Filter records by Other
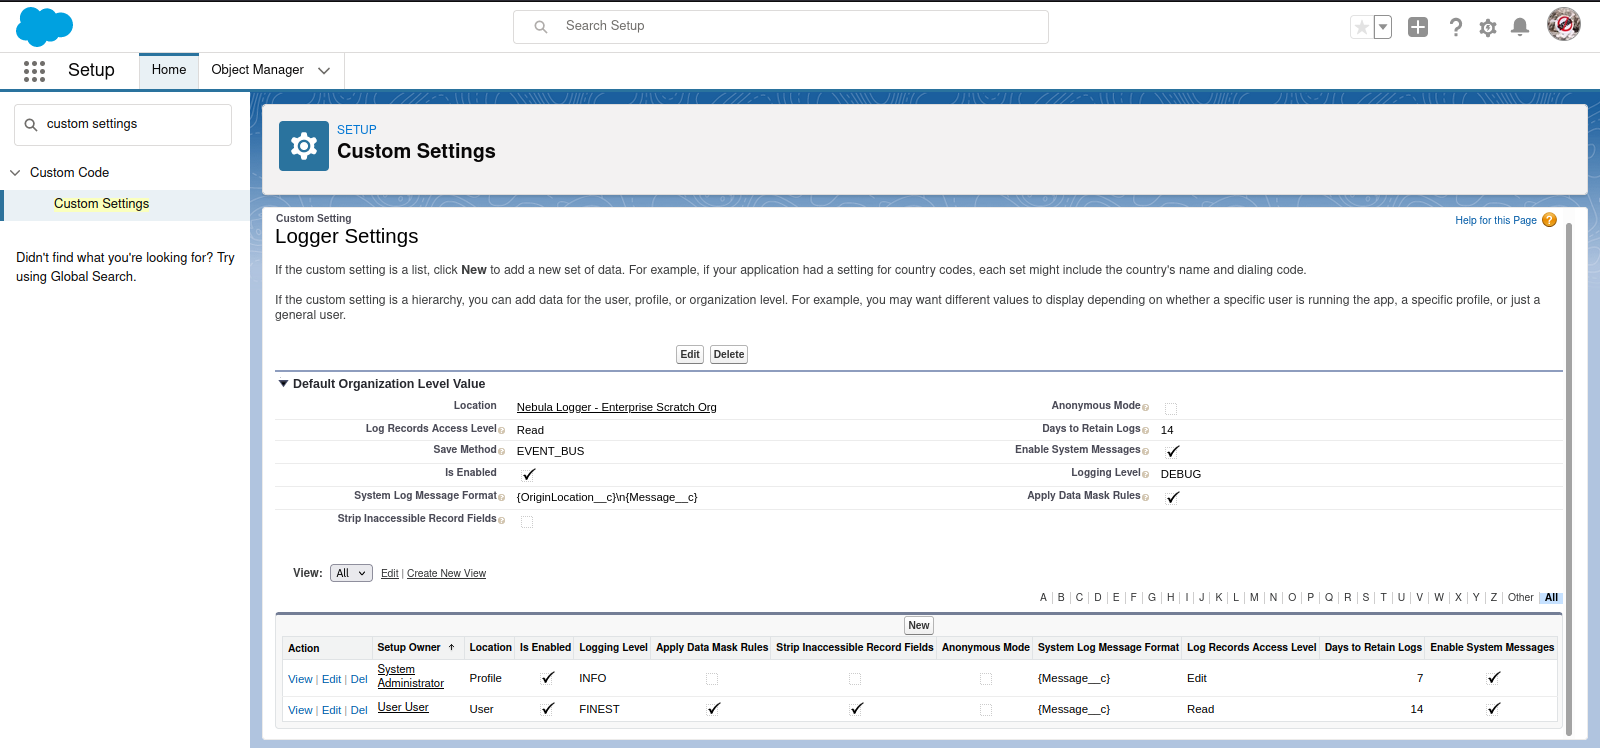1600x748 pixels. 1520,598
